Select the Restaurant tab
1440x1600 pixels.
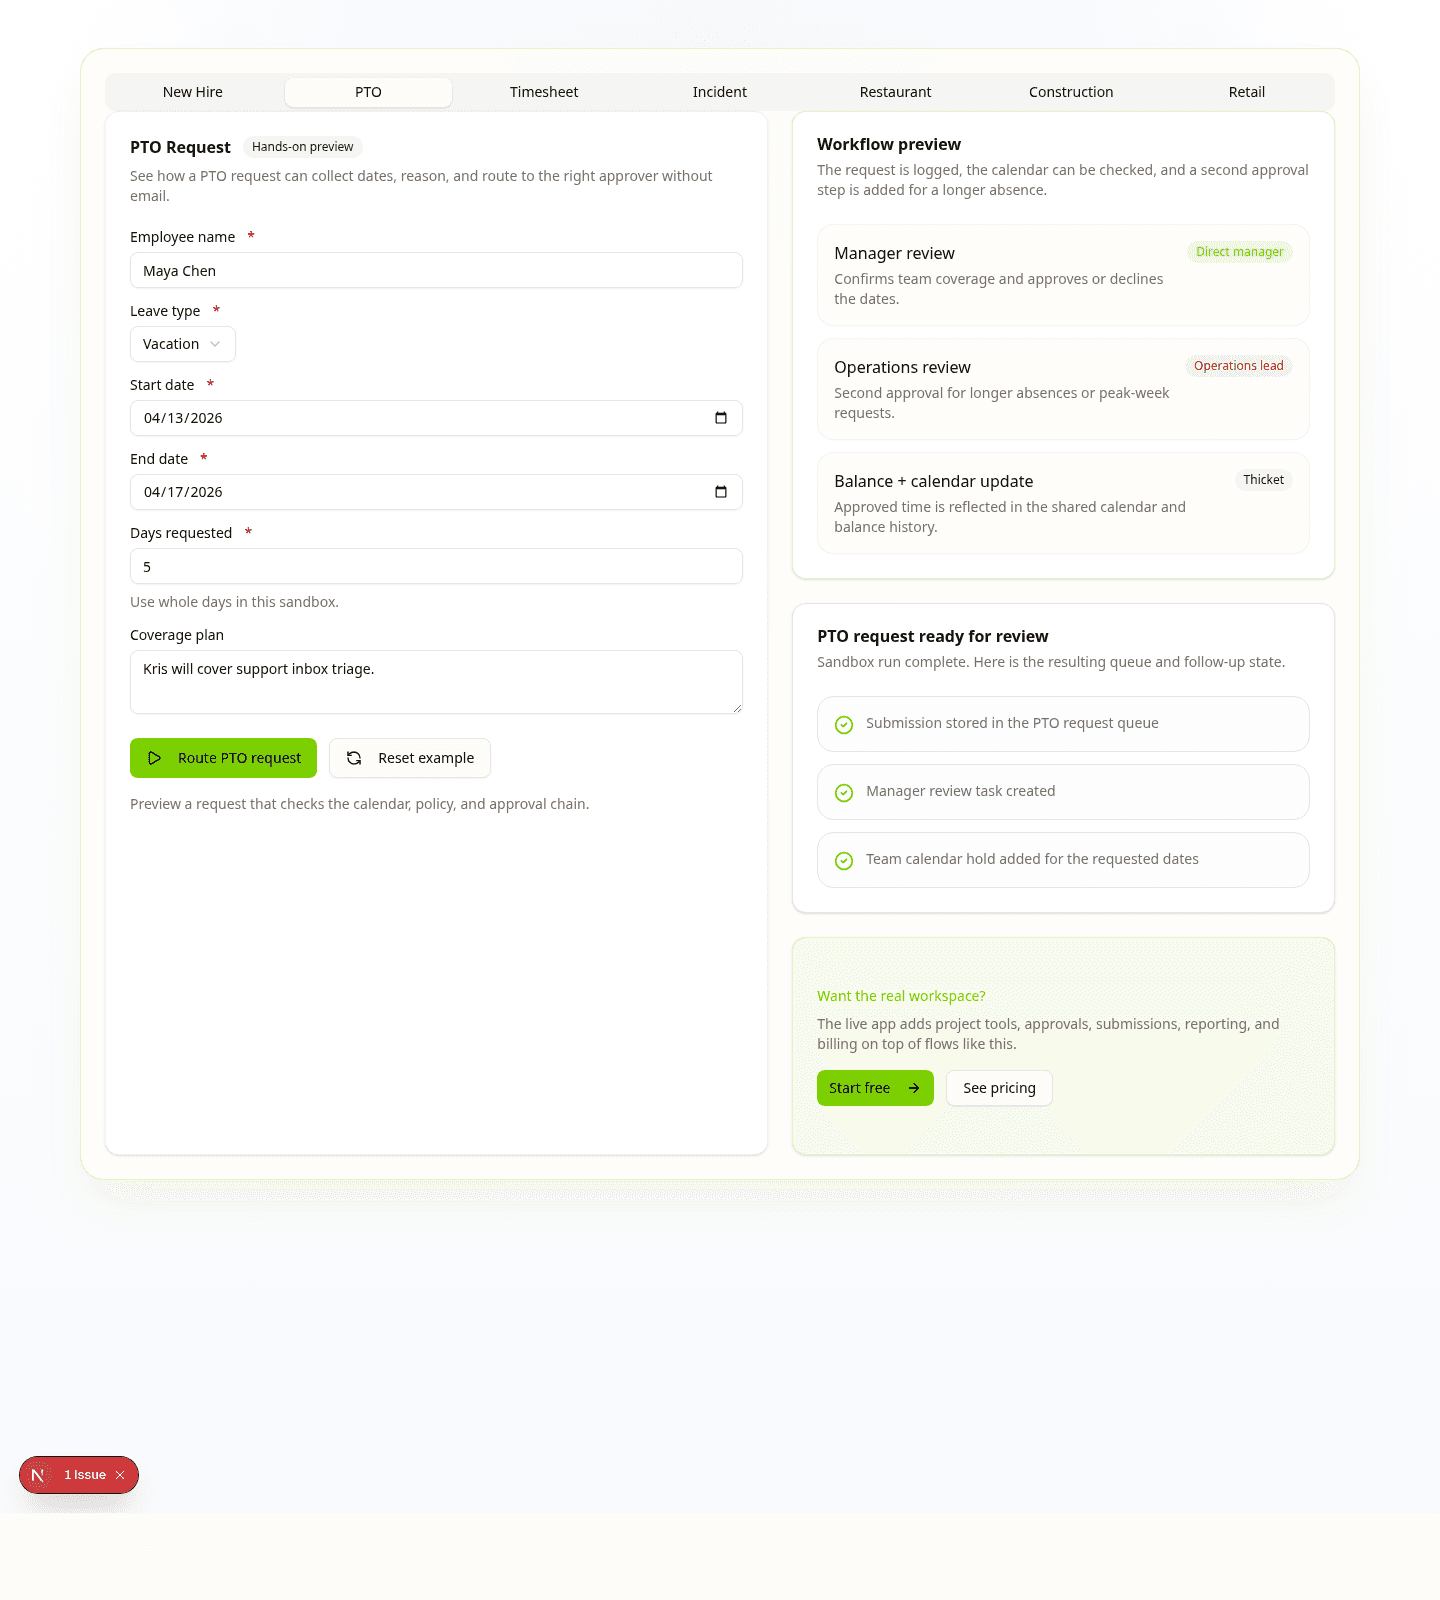point(895,92)
